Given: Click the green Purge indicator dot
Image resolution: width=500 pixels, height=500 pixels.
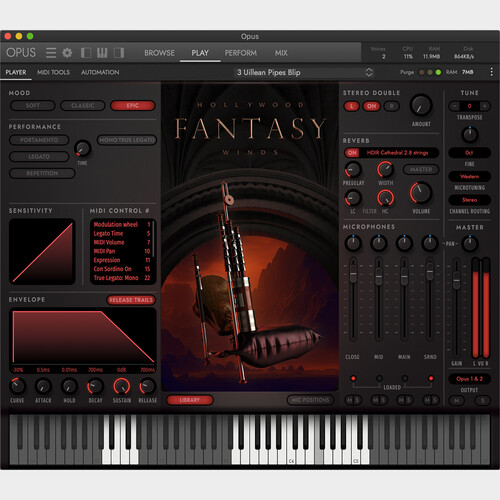Looking at the screenshot, I should tap(438, 72).
